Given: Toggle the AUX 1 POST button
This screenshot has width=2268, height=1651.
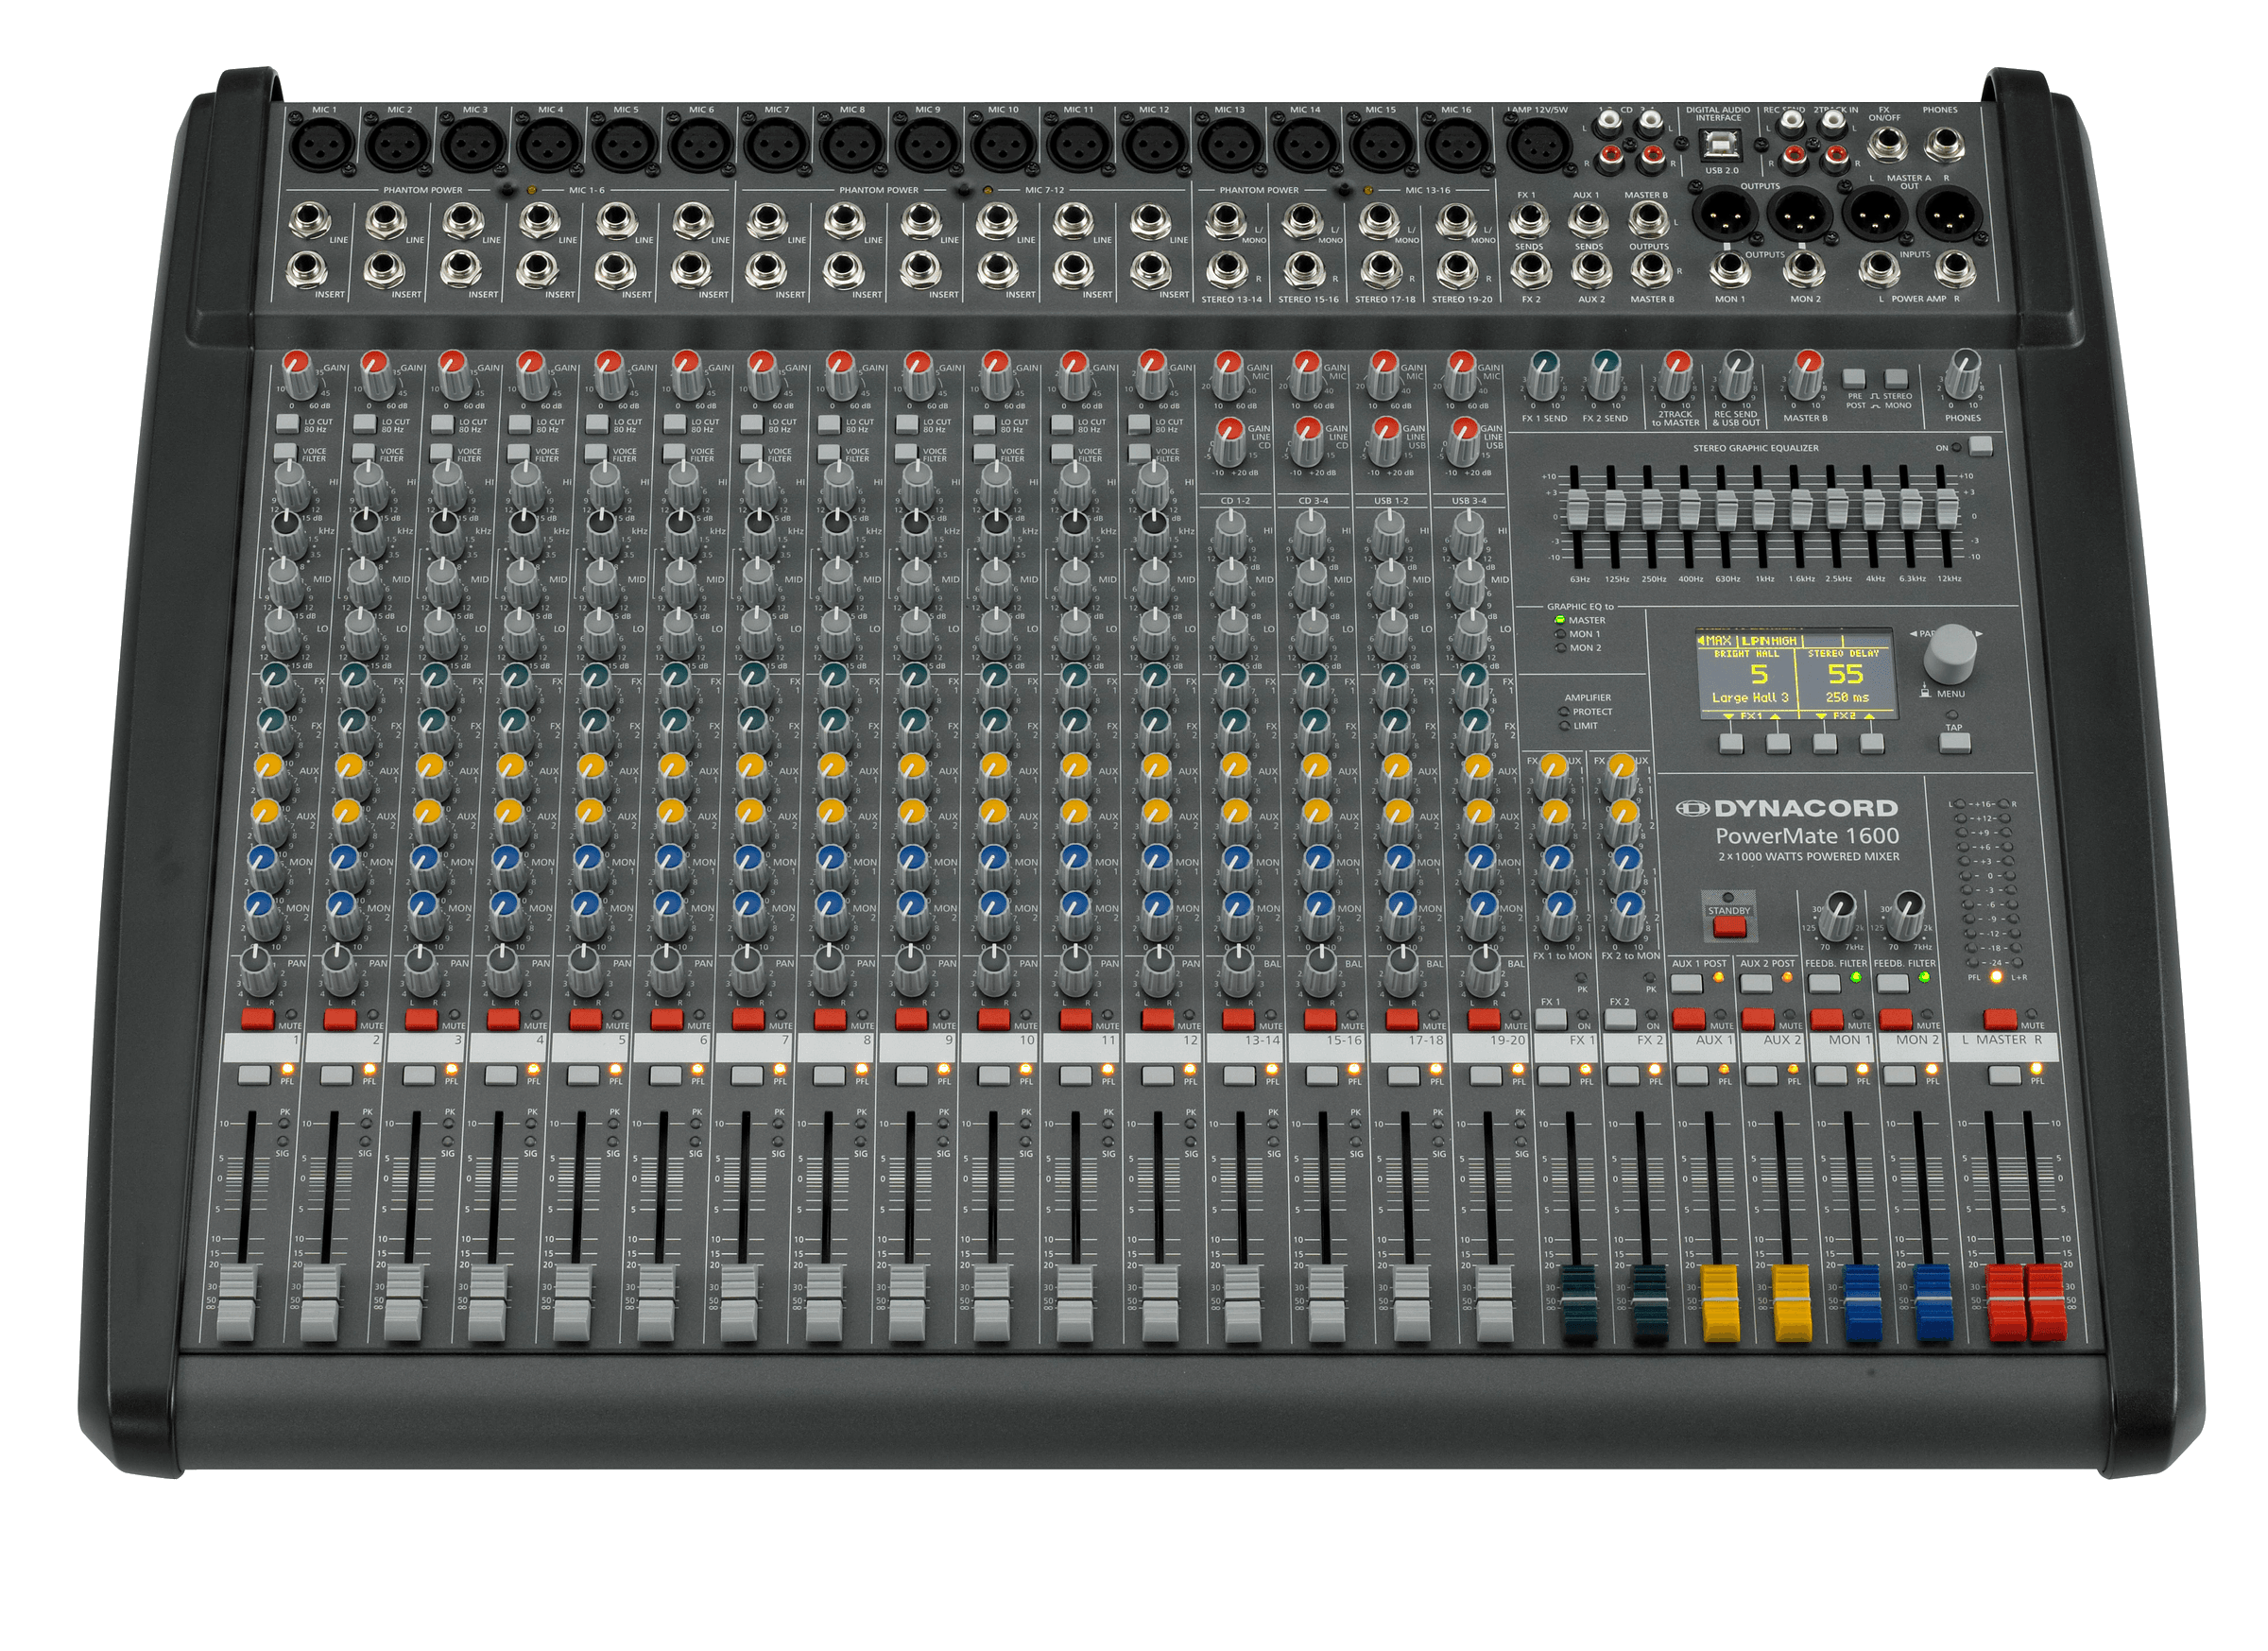Looking at the screenshot, I should tap(1687, 984).
